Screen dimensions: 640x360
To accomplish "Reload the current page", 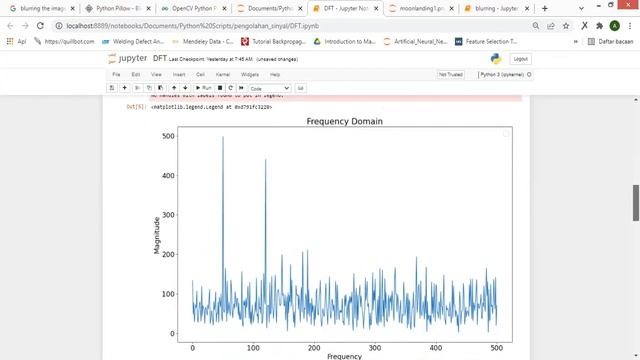I will tap(40, 26).
